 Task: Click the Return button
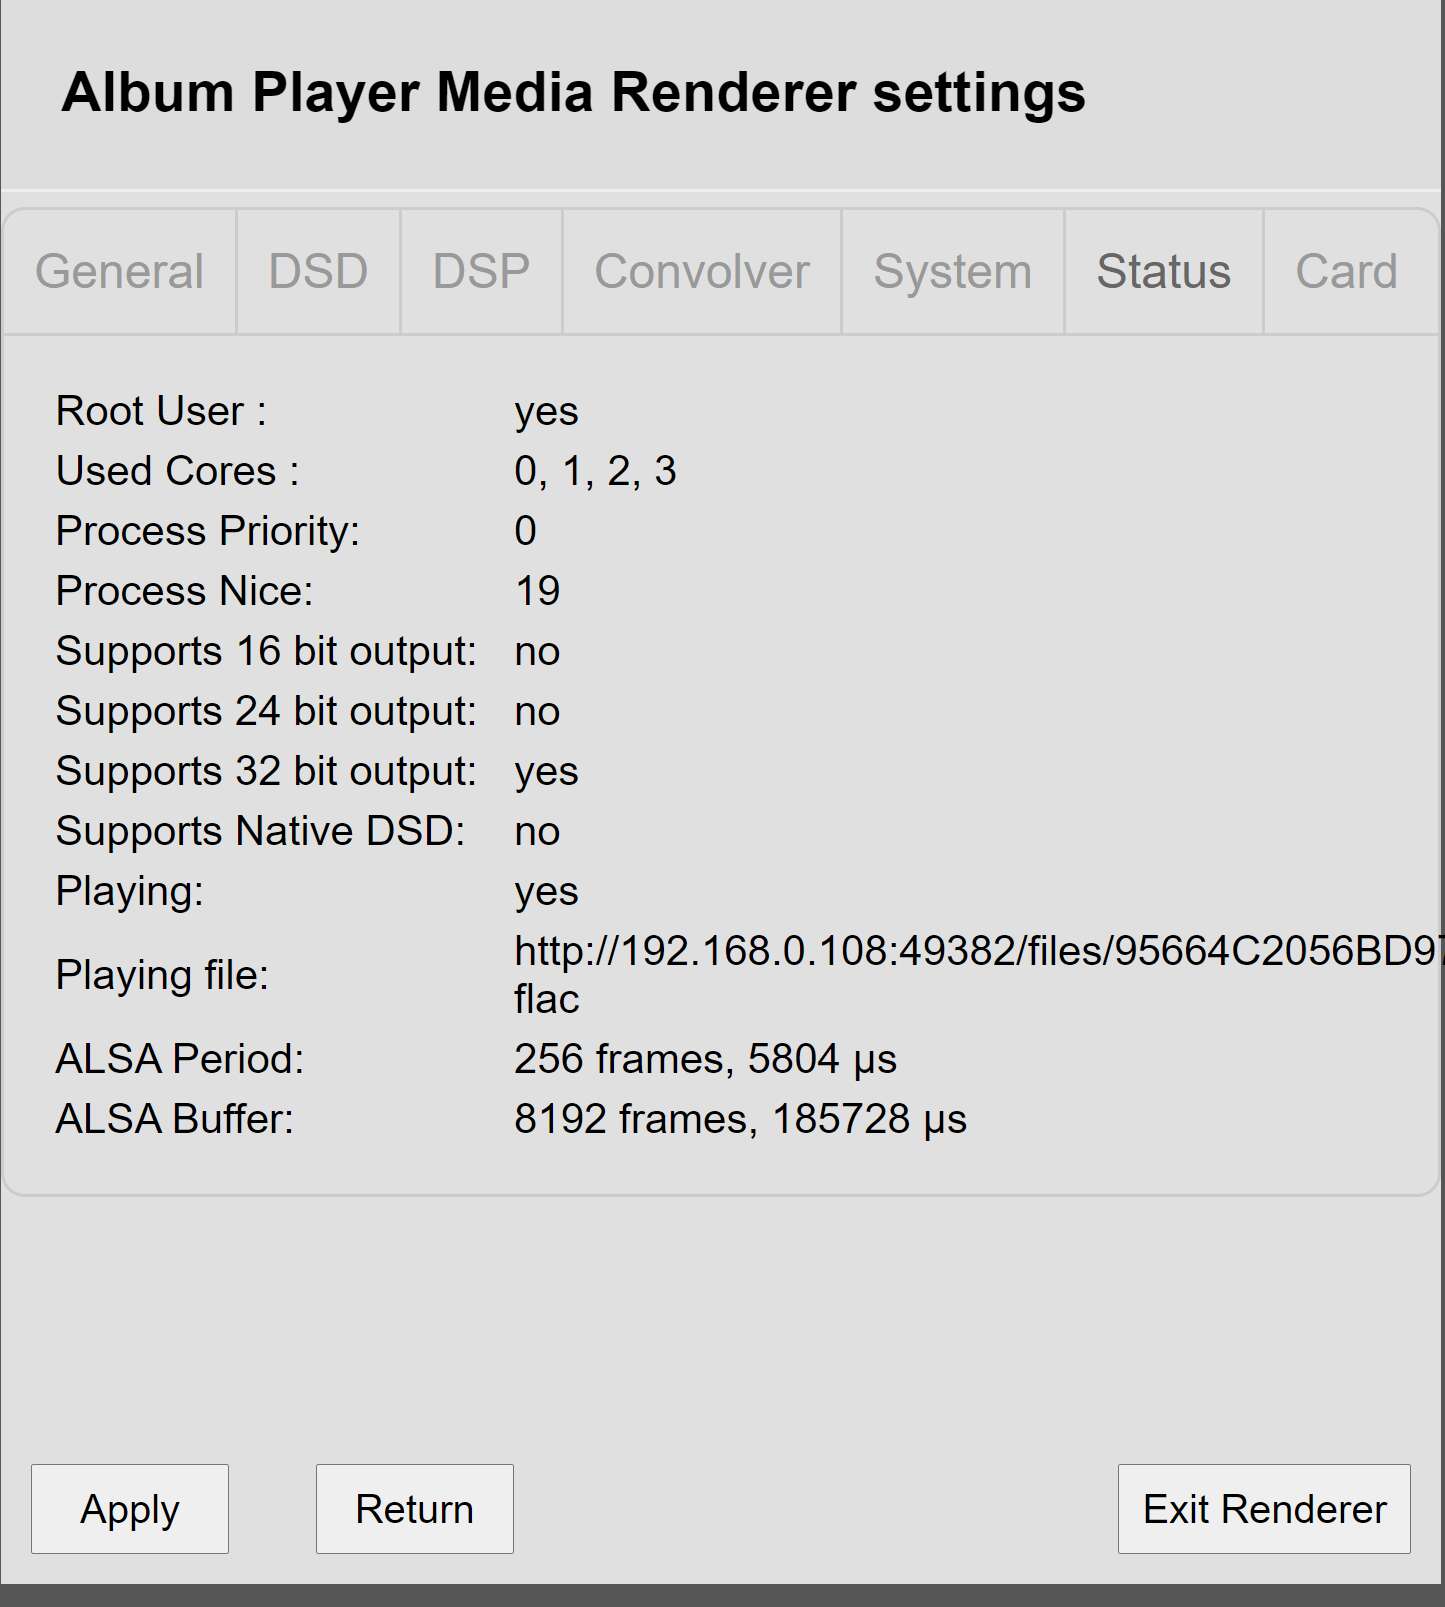pyautogui.click(x=415, y=1509)
